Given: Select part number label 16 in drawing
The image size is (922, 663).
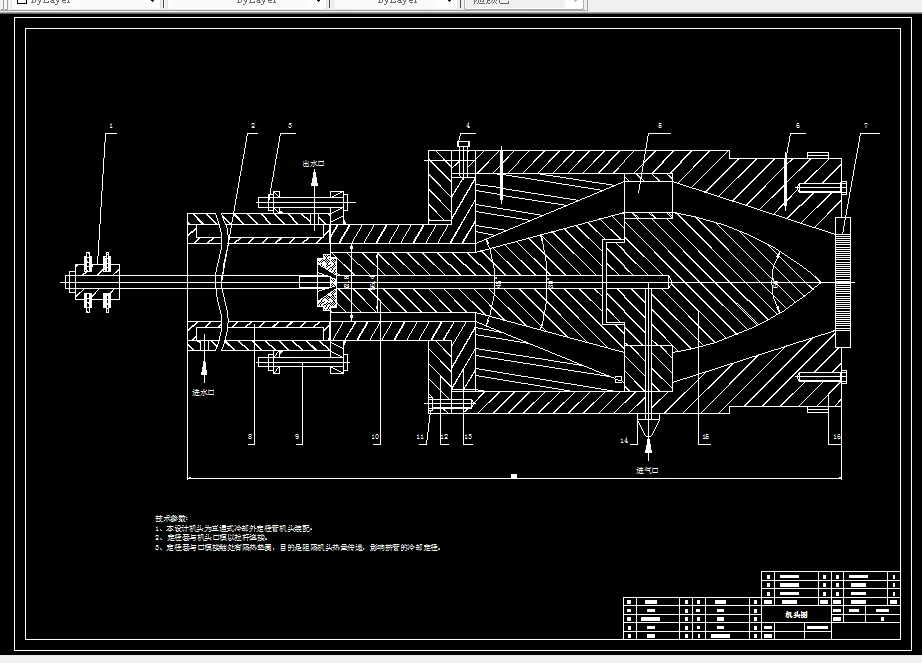Looking at the screenshot, I should pyautogui.click(x=837, y=437).
